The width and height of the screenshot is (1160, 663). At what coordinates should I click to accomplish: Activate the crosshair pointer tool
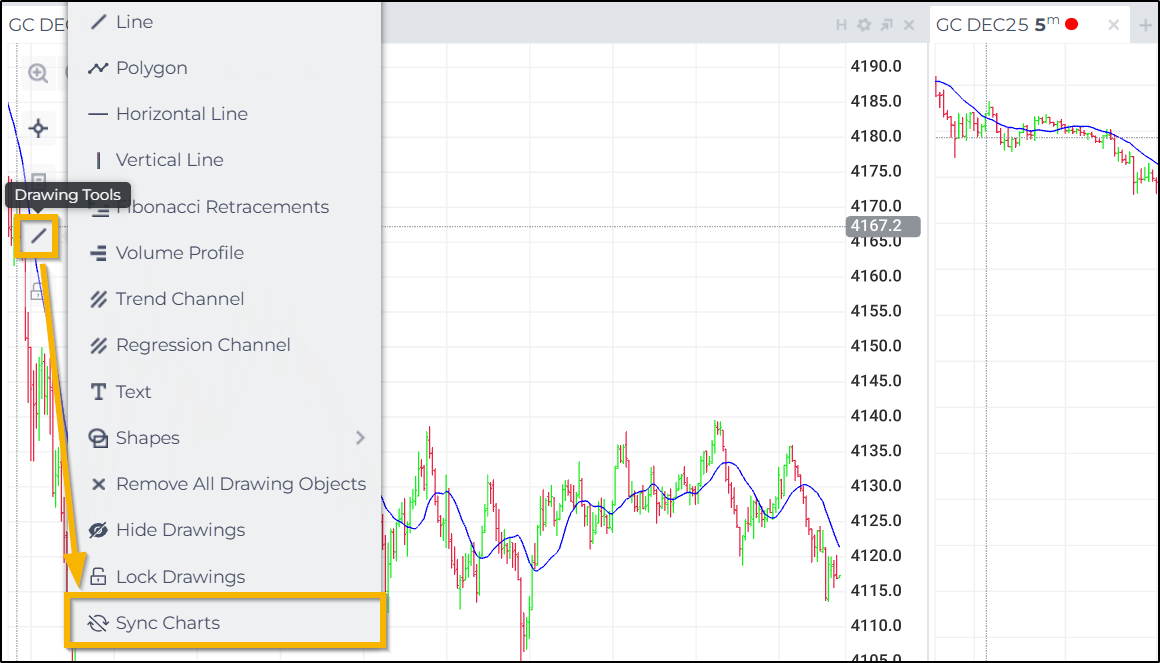point(38,128)
